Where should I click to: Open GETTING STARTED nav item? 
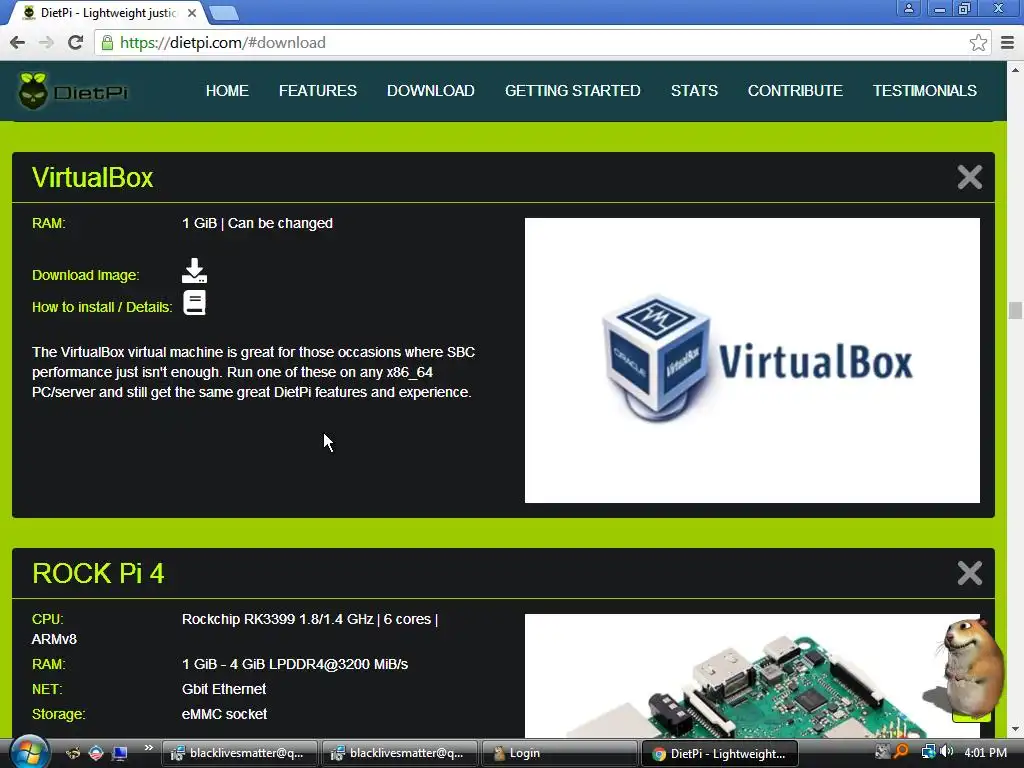pos(573,91)
